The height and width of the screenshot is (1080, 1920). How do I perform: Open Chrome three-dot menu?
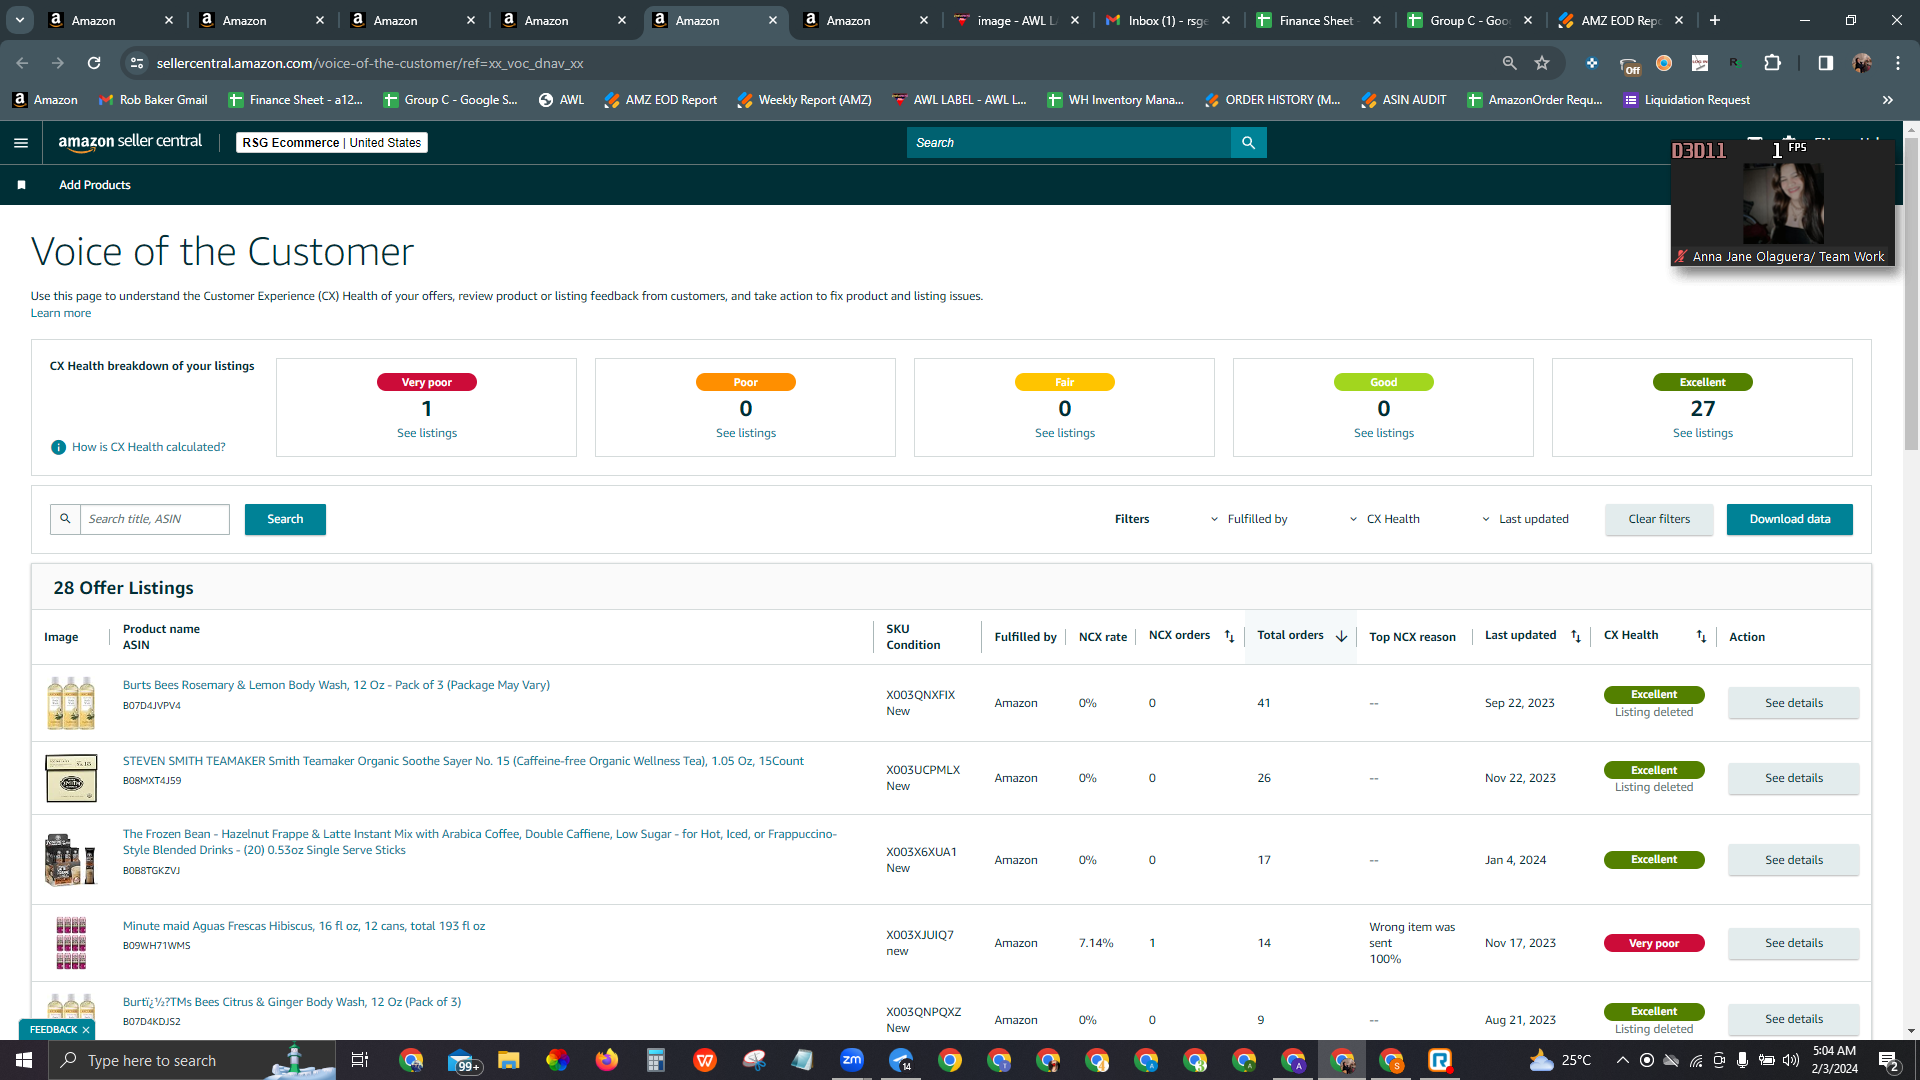[x=1898, y=63]
